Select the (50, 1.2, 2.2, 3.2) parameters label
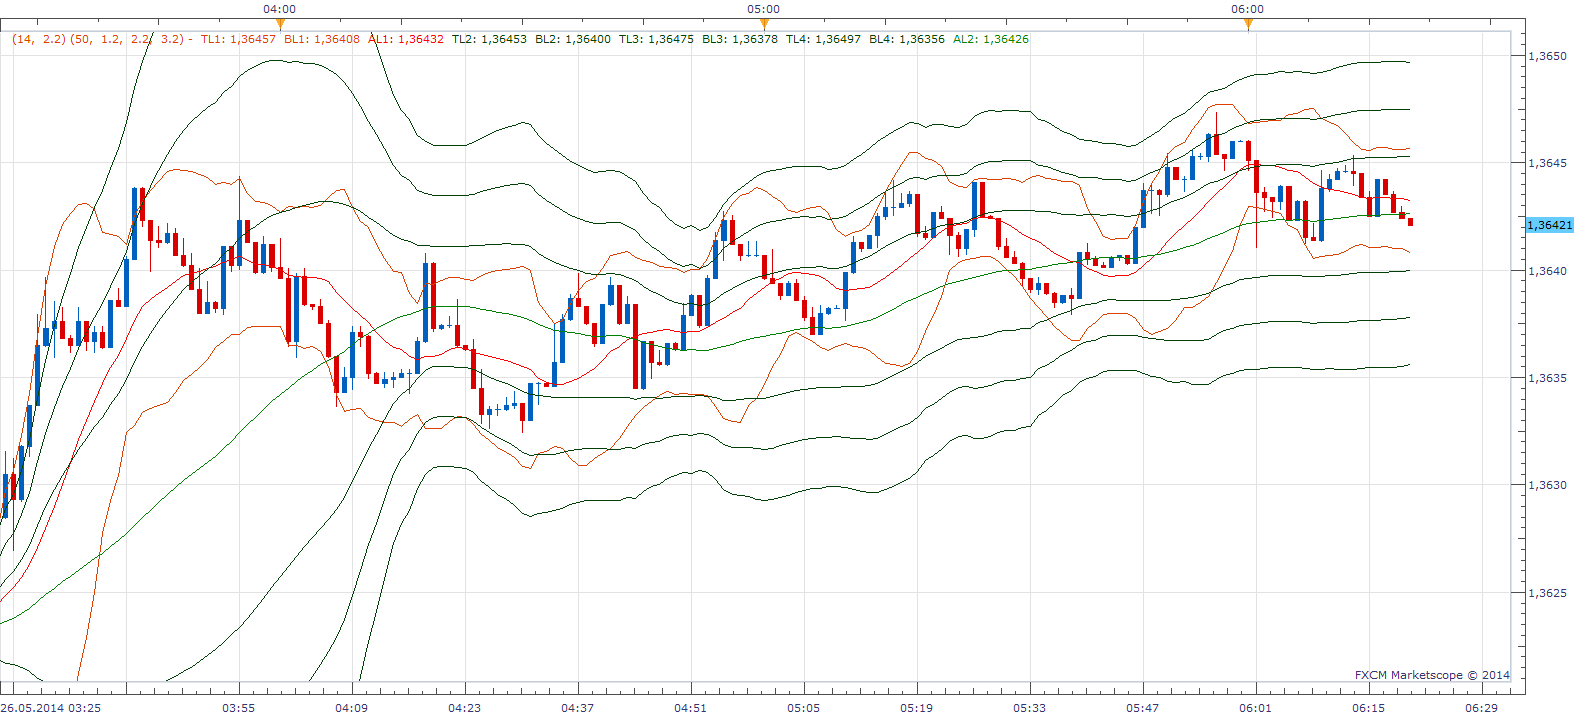The height and width of the screenshot is (720, 1583). pos(127,40)
